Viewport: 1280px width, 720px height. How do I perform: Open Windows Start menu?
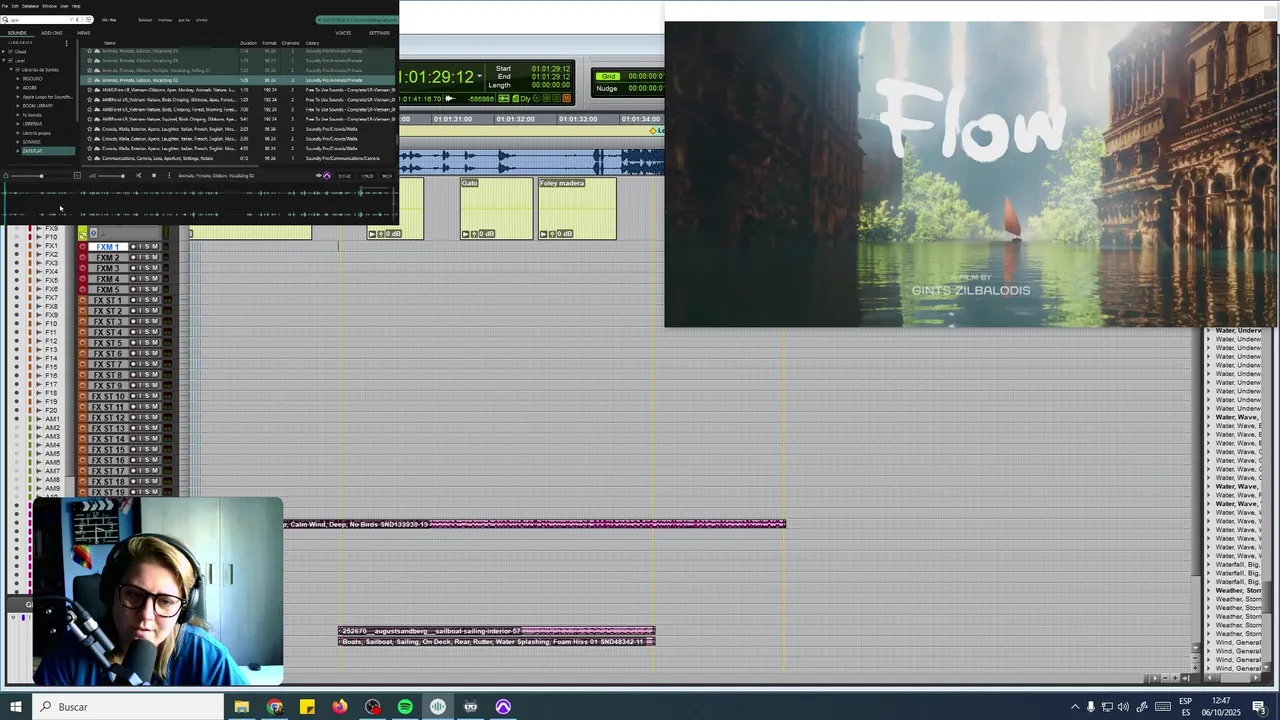(x=16, y=707)
